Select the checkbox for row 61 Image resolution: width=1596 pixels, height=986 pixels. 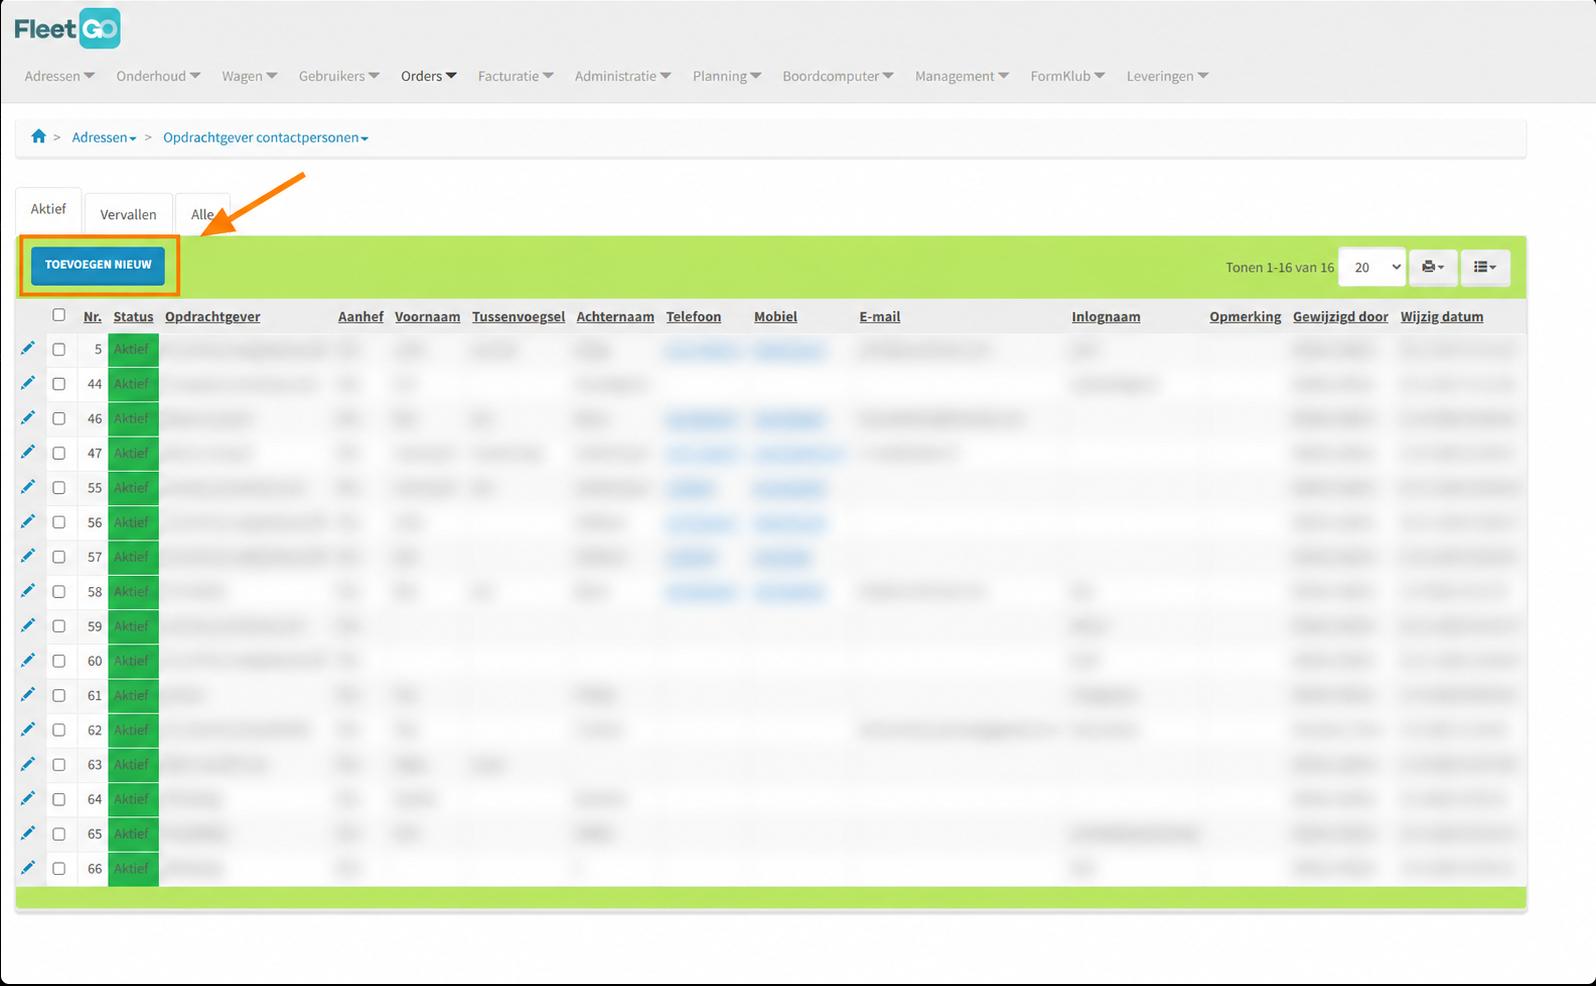pos(59,695)
